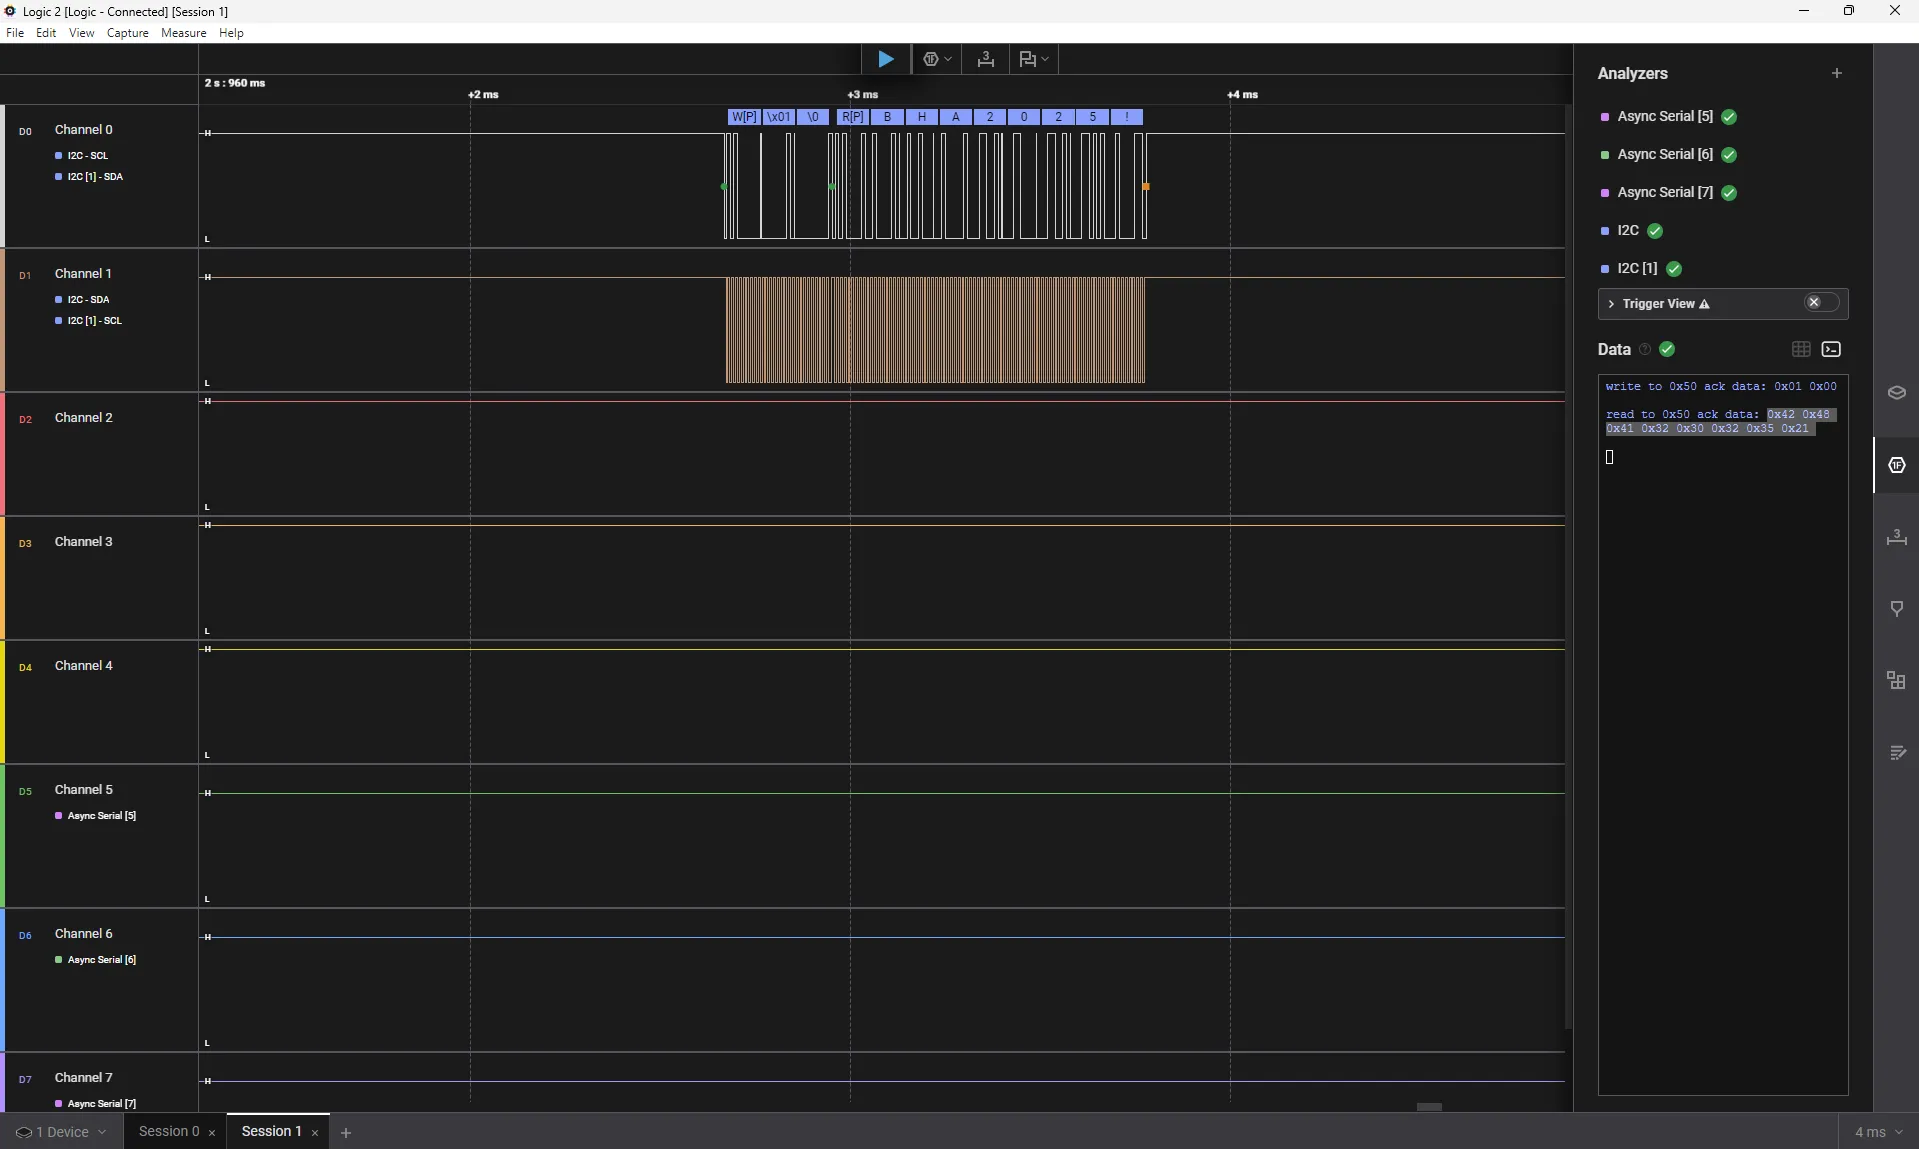This screenshot has width=1919, height=1149.
Task: Open the Extensions sidebar panel
Action: click(x=1896, y=681)
